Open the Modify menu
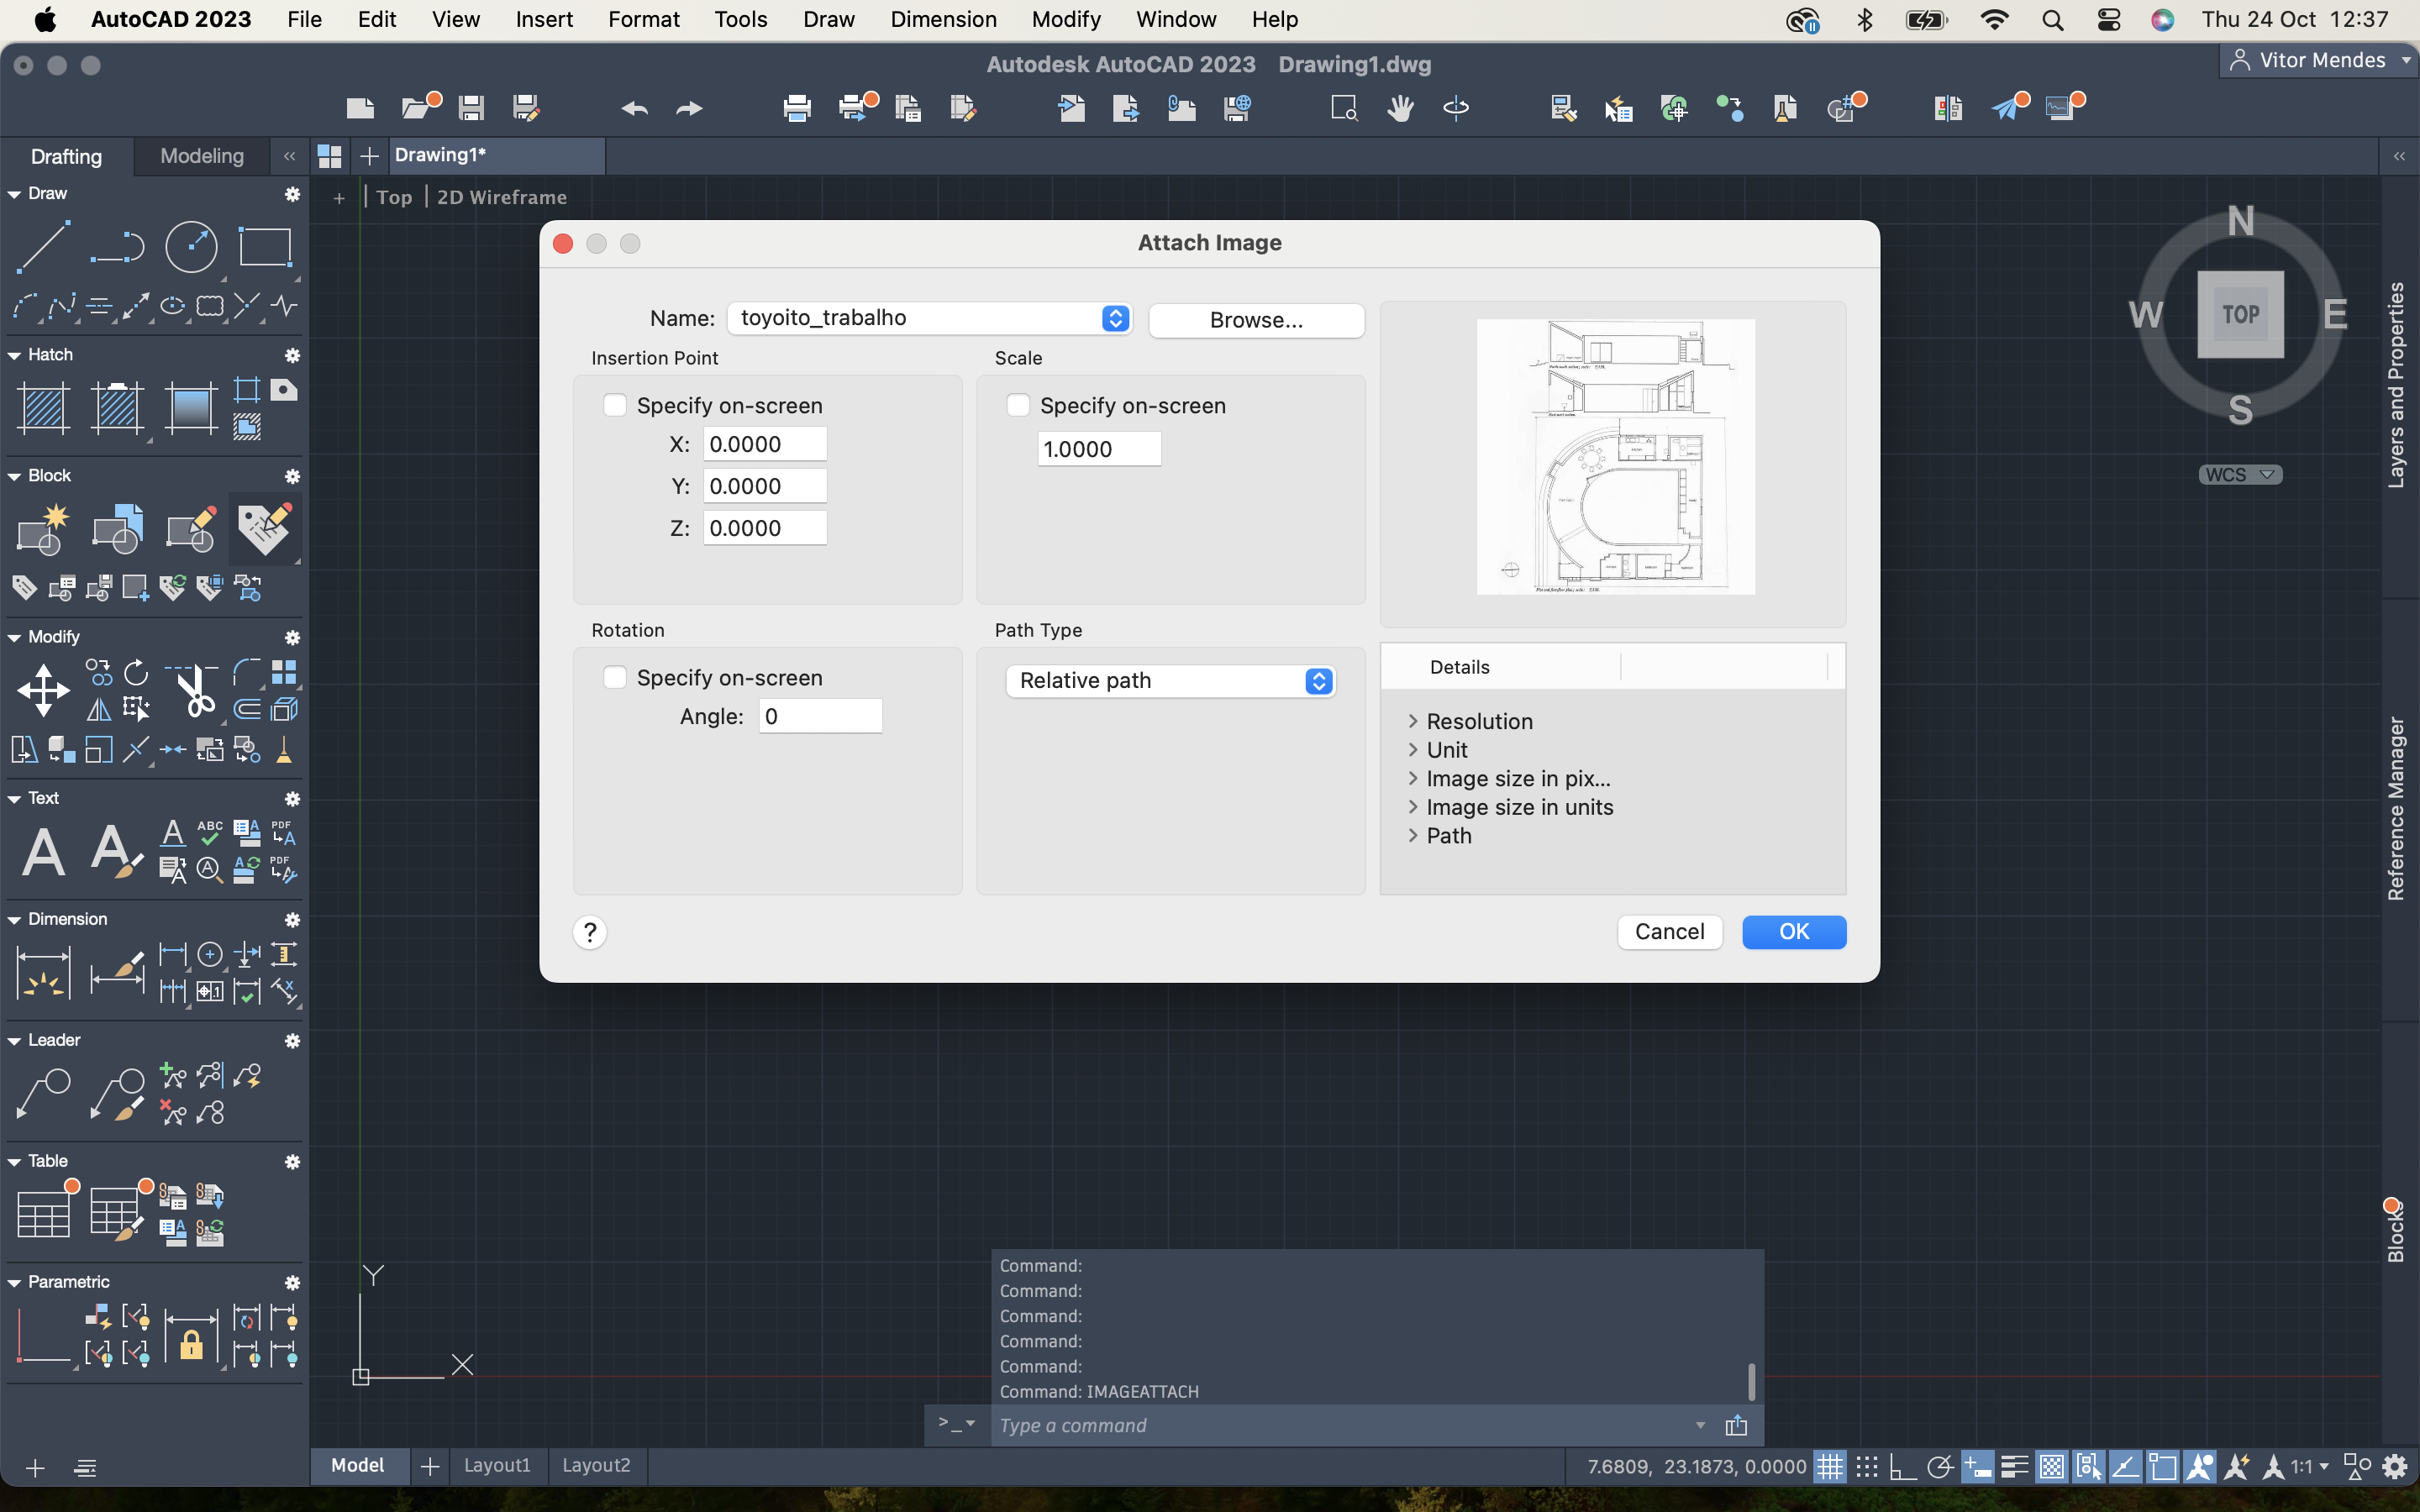 coord(1065,19)
